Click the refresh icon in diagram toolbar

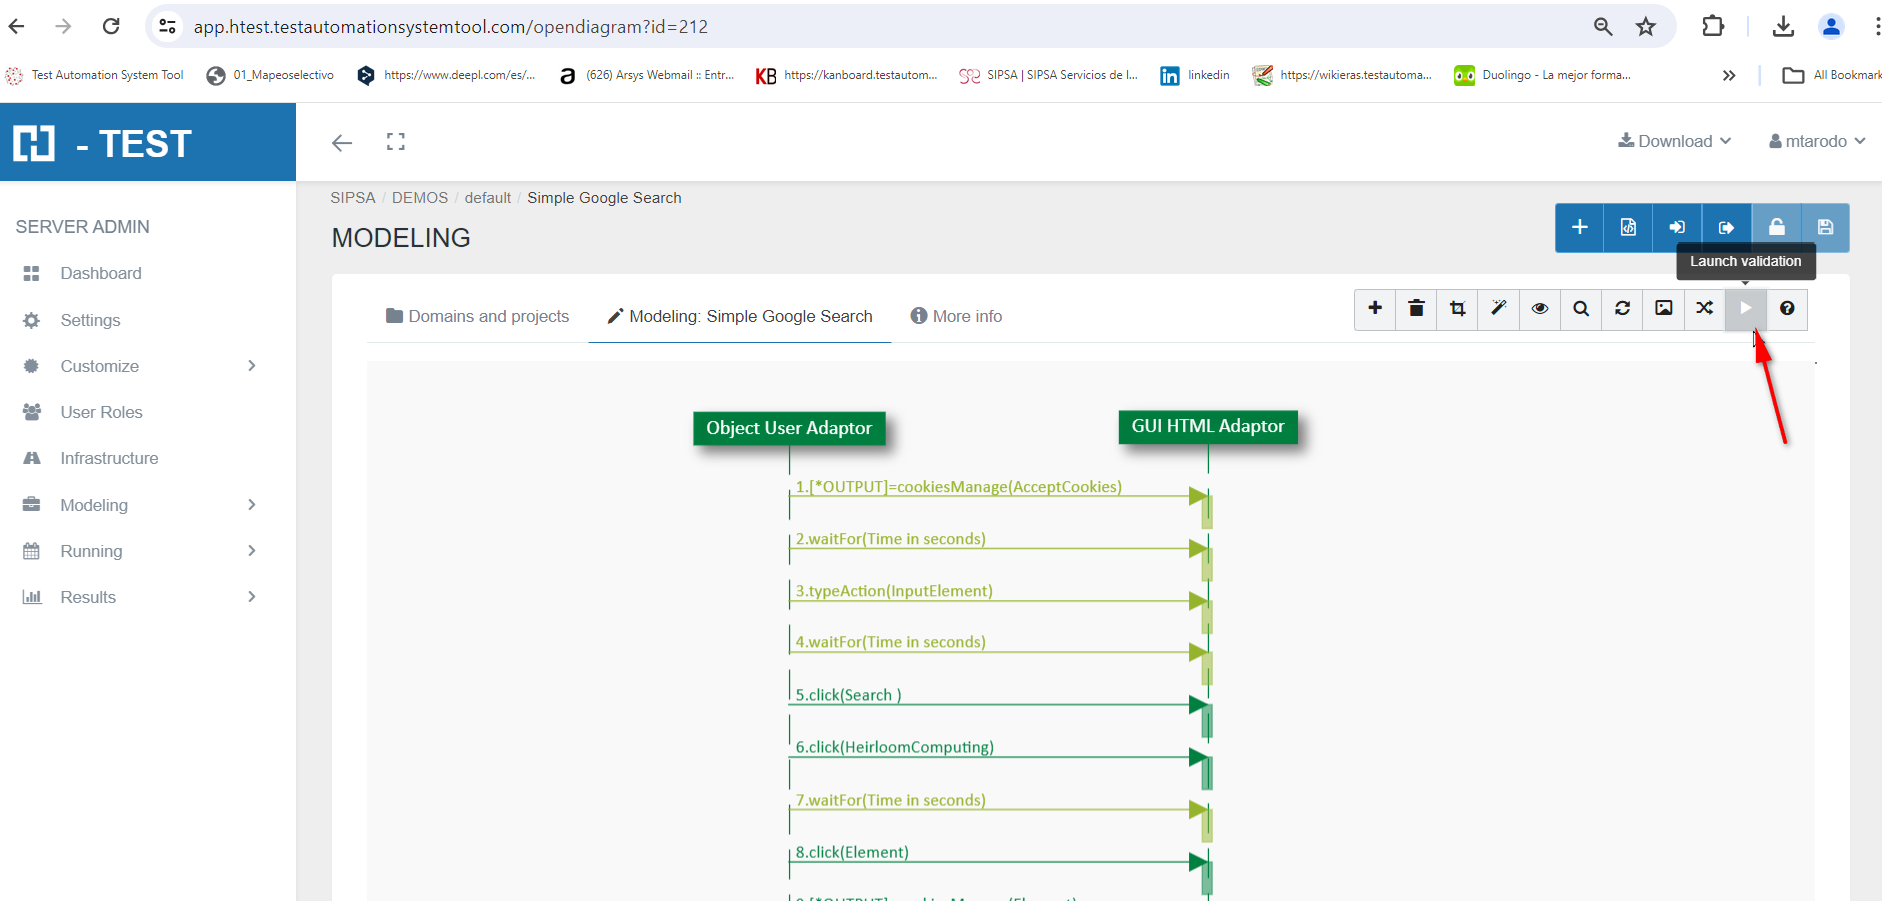1622,309
